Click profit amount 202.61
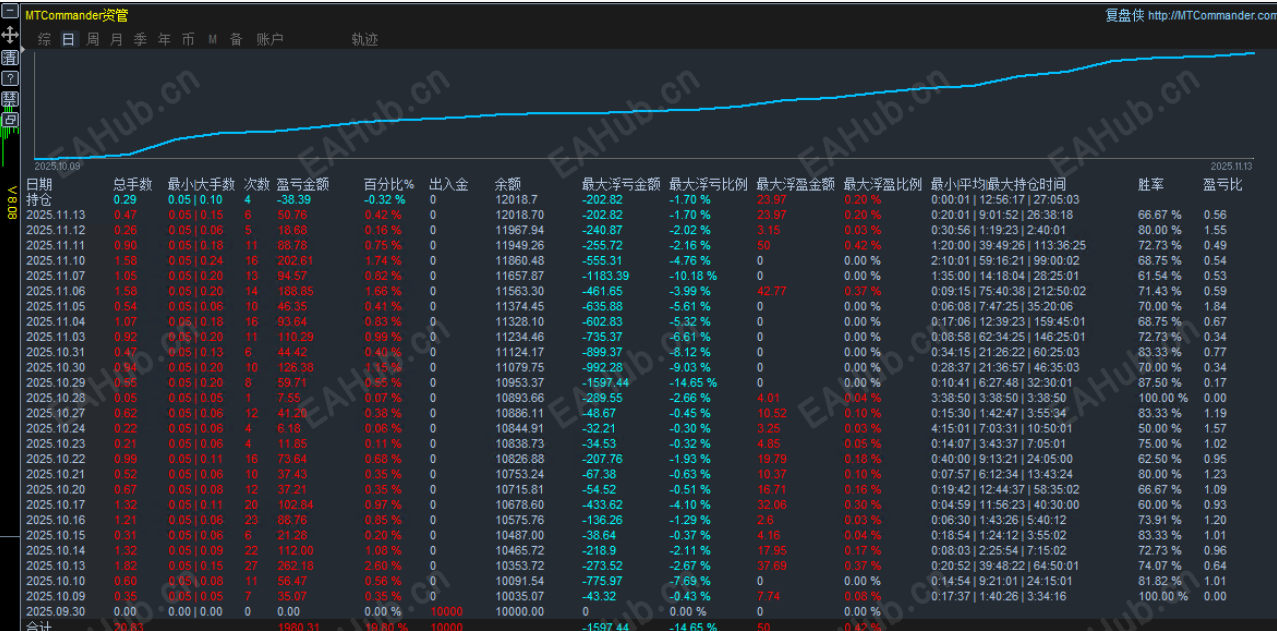Viewport: 1277px width, 631px height. click(294, 260)
